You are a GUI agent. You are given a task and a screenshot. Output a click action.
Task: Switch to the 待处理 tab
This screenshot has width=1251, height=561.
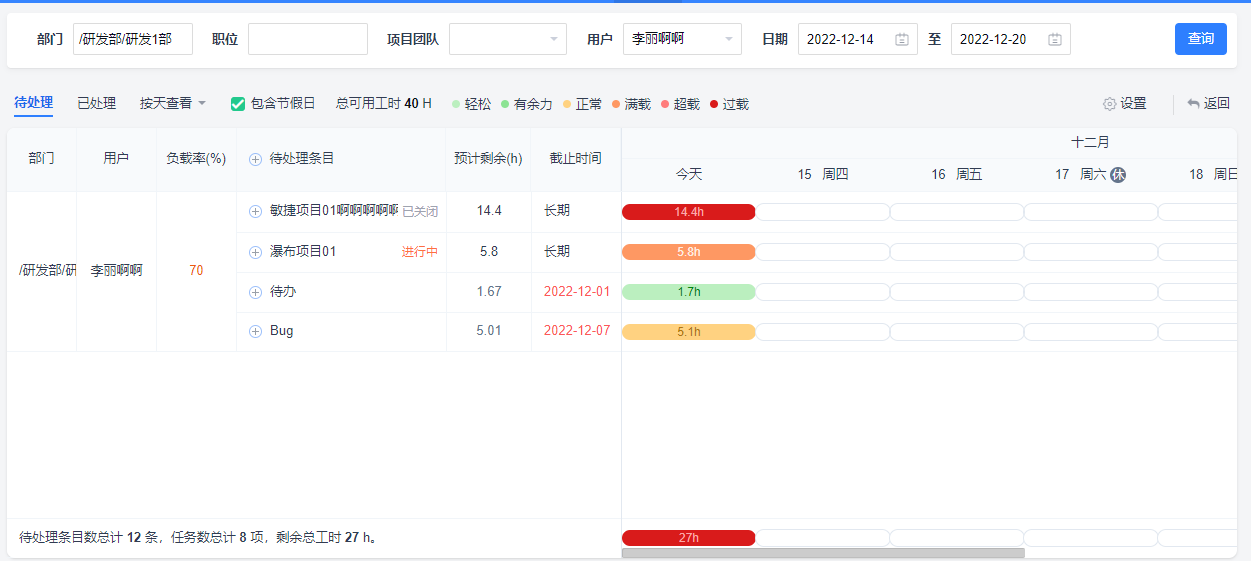[x=34, y=103]
